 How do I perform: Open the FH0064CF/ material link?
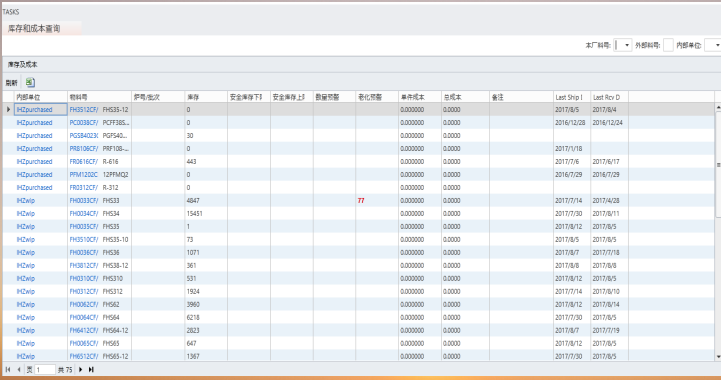click(x=84, y=317)
